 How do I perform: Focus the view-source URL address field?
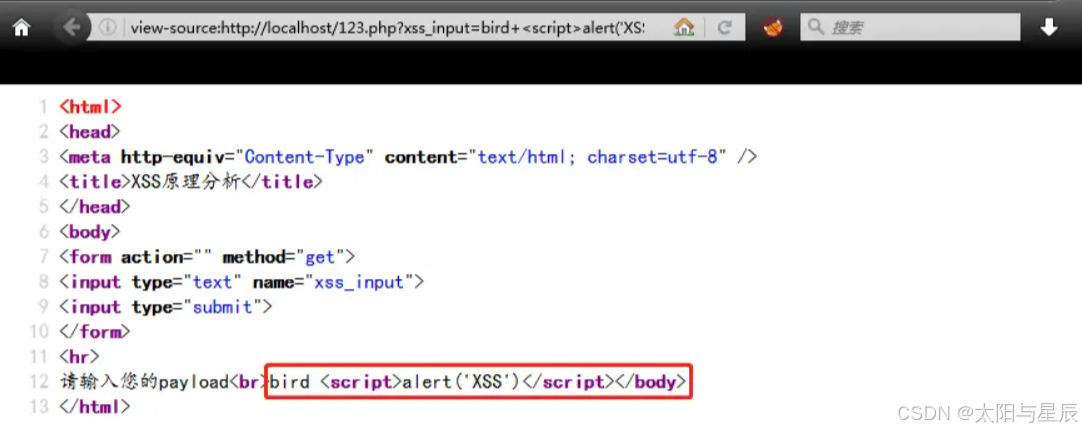pos(386,28)
